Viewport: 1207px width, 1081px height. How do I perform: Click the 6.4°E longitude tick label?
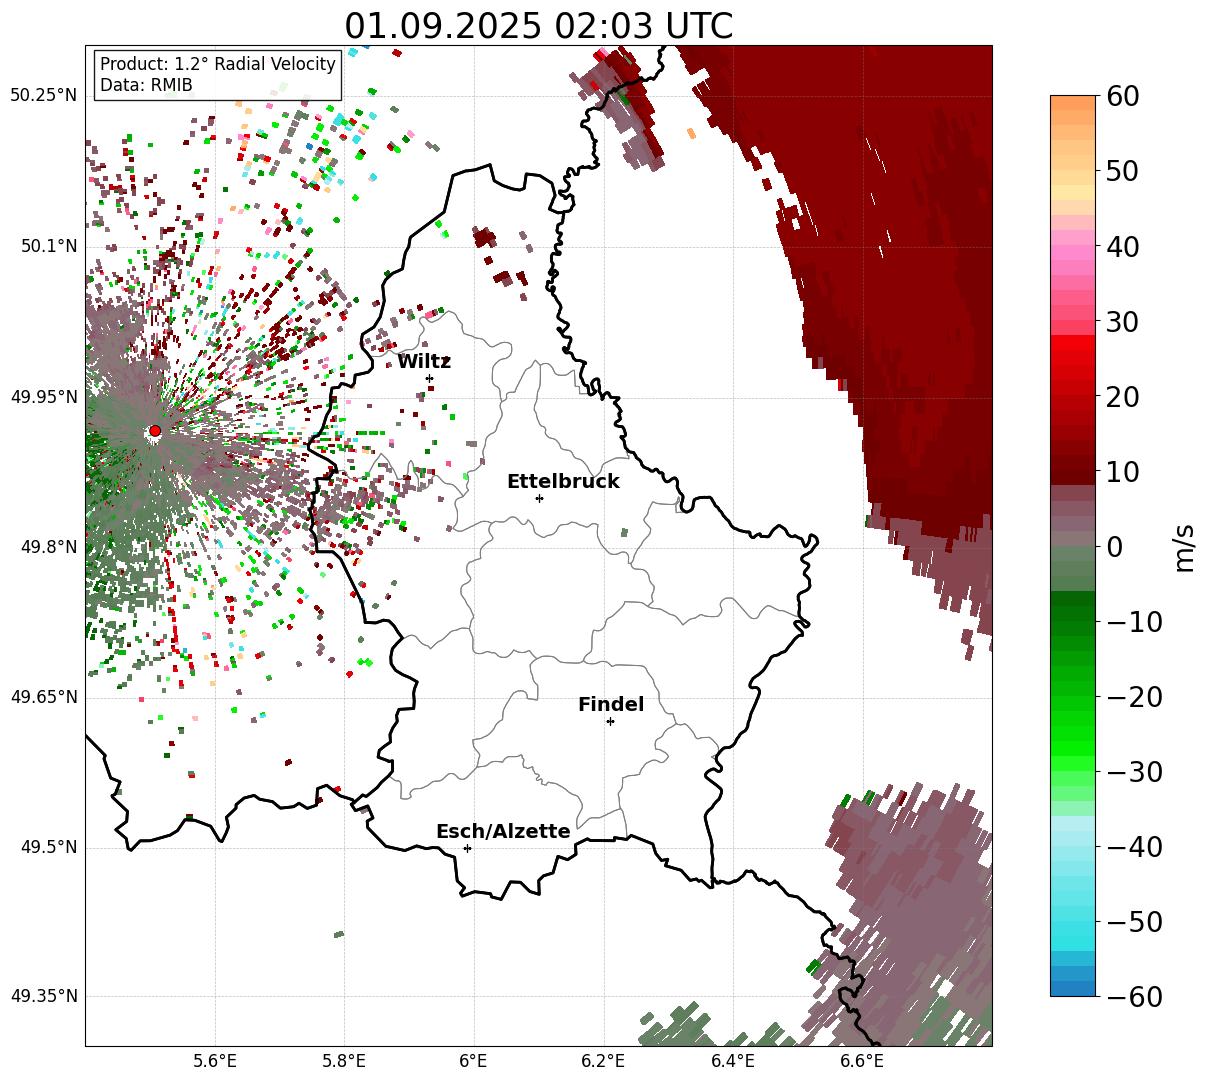[x=732, y=1061]
